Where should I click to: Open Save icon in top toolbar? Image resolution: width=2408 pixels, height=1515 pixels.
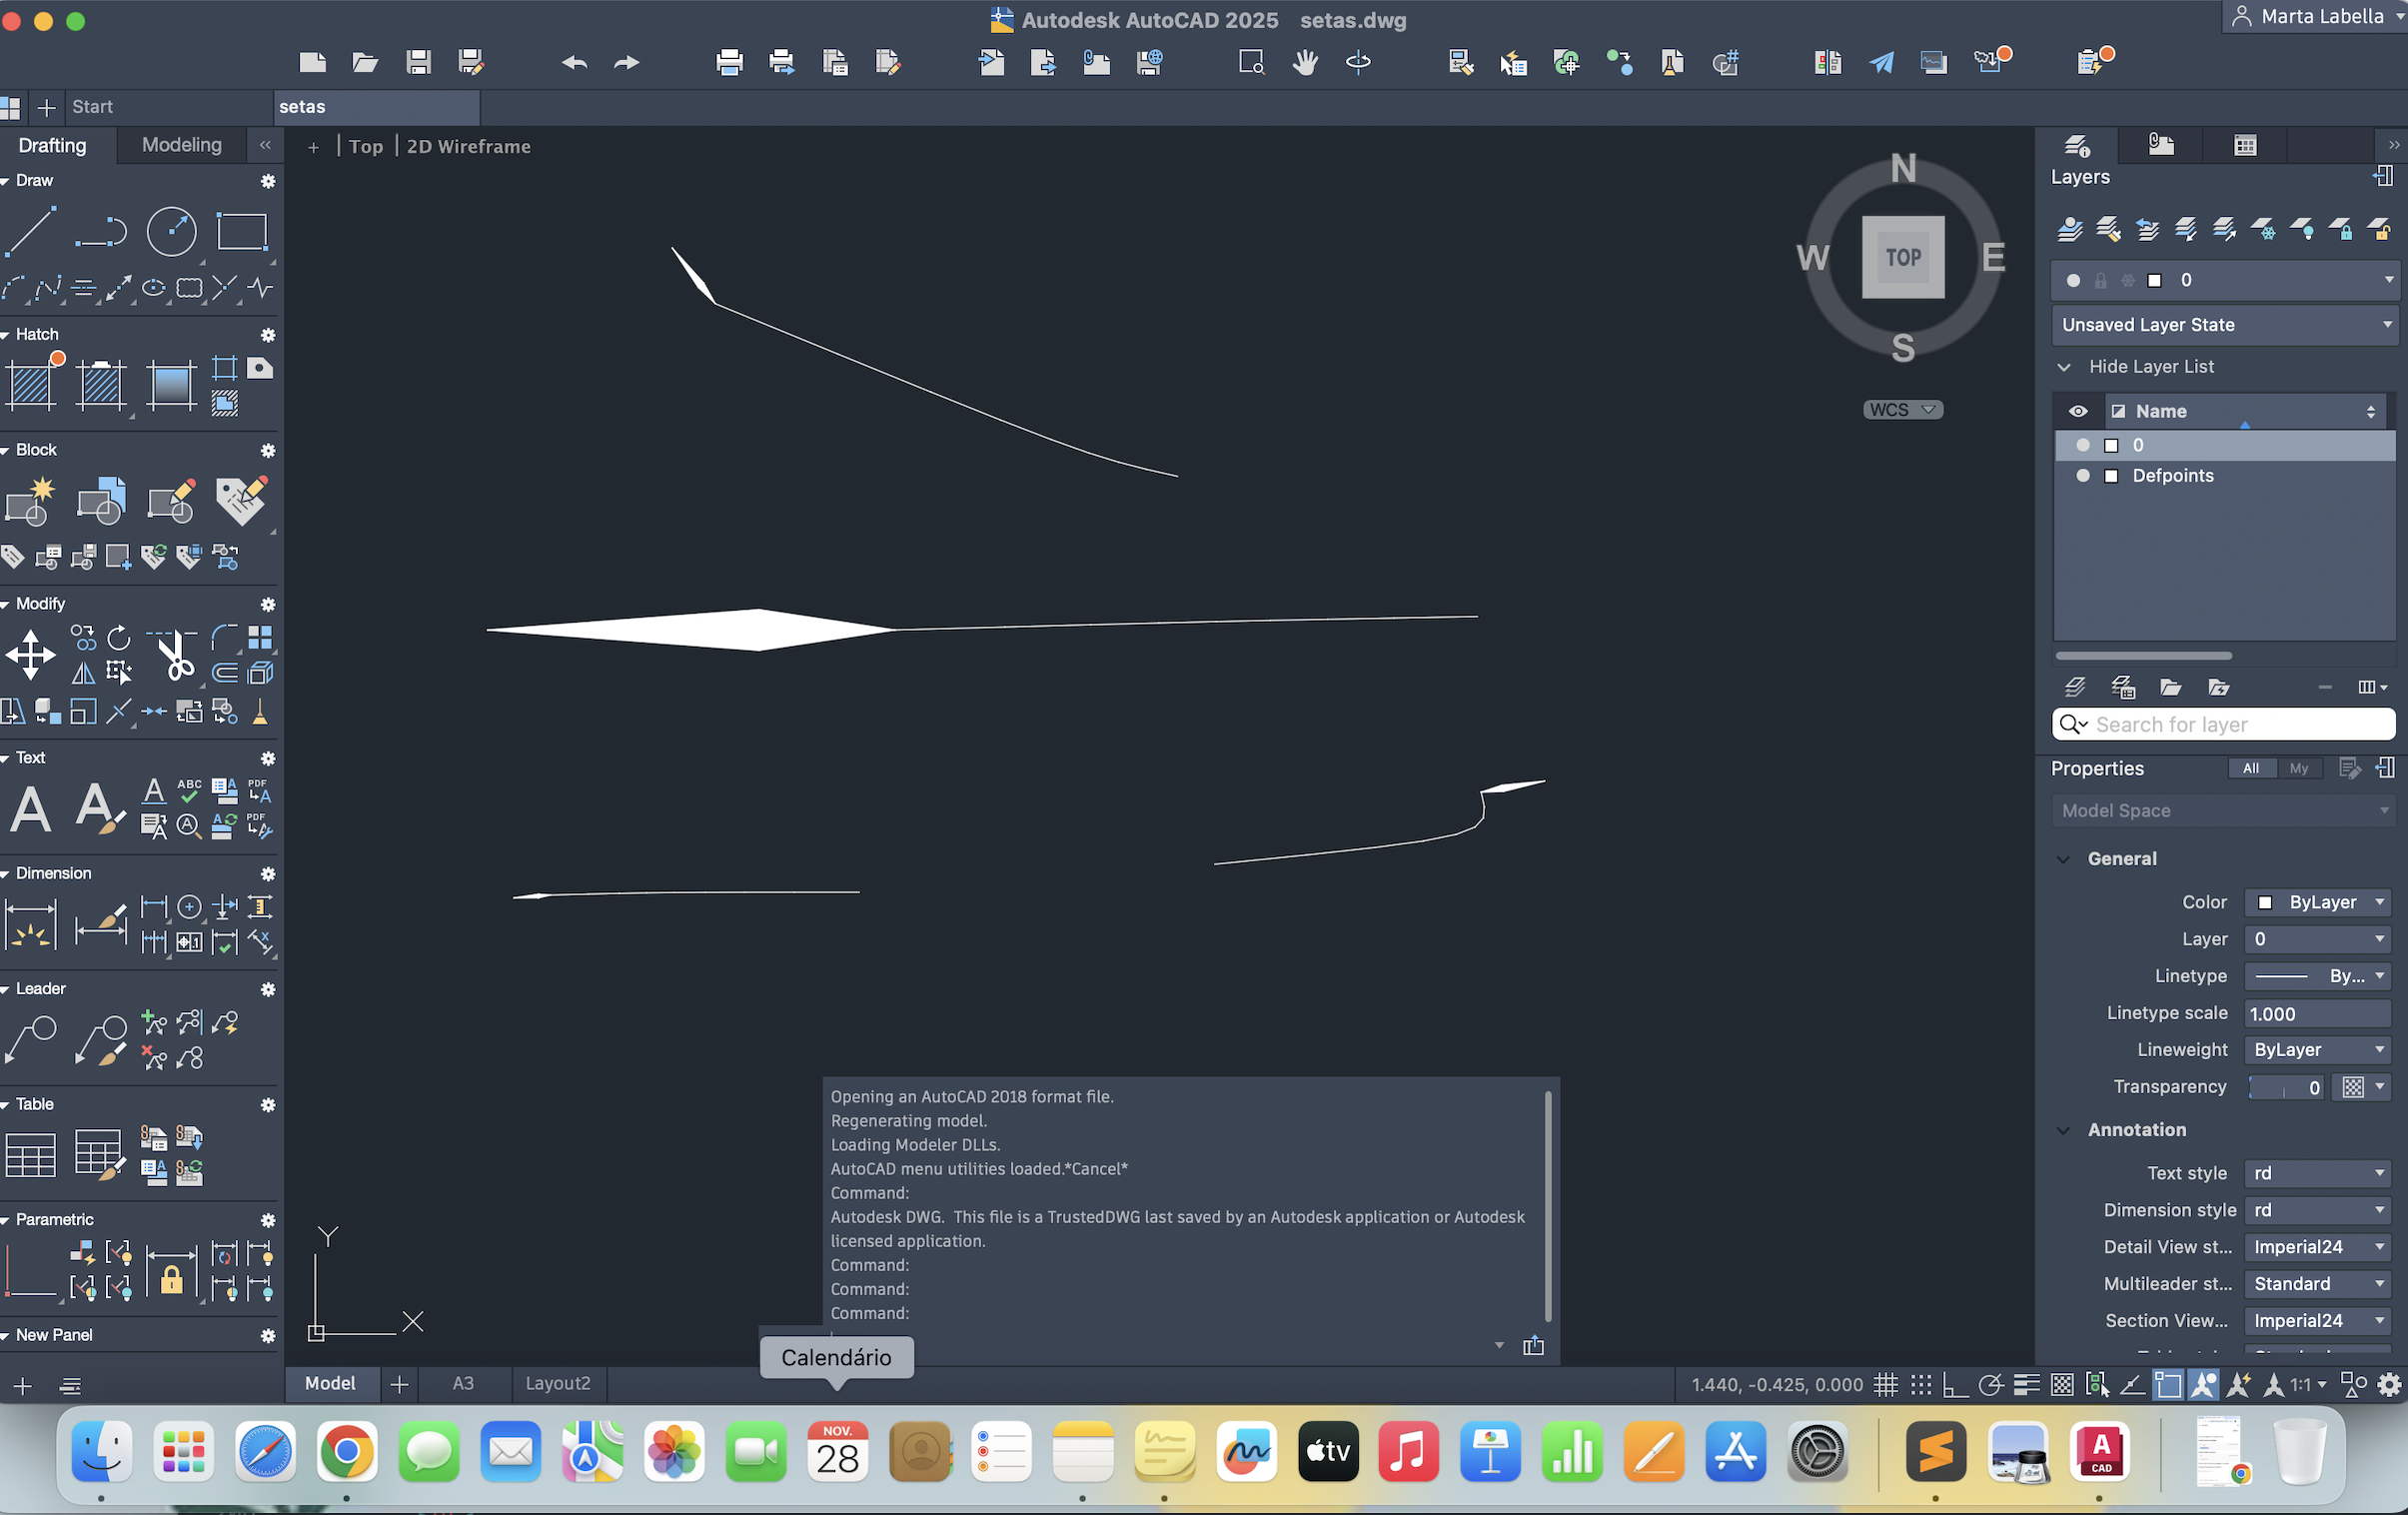click(418, 63)
